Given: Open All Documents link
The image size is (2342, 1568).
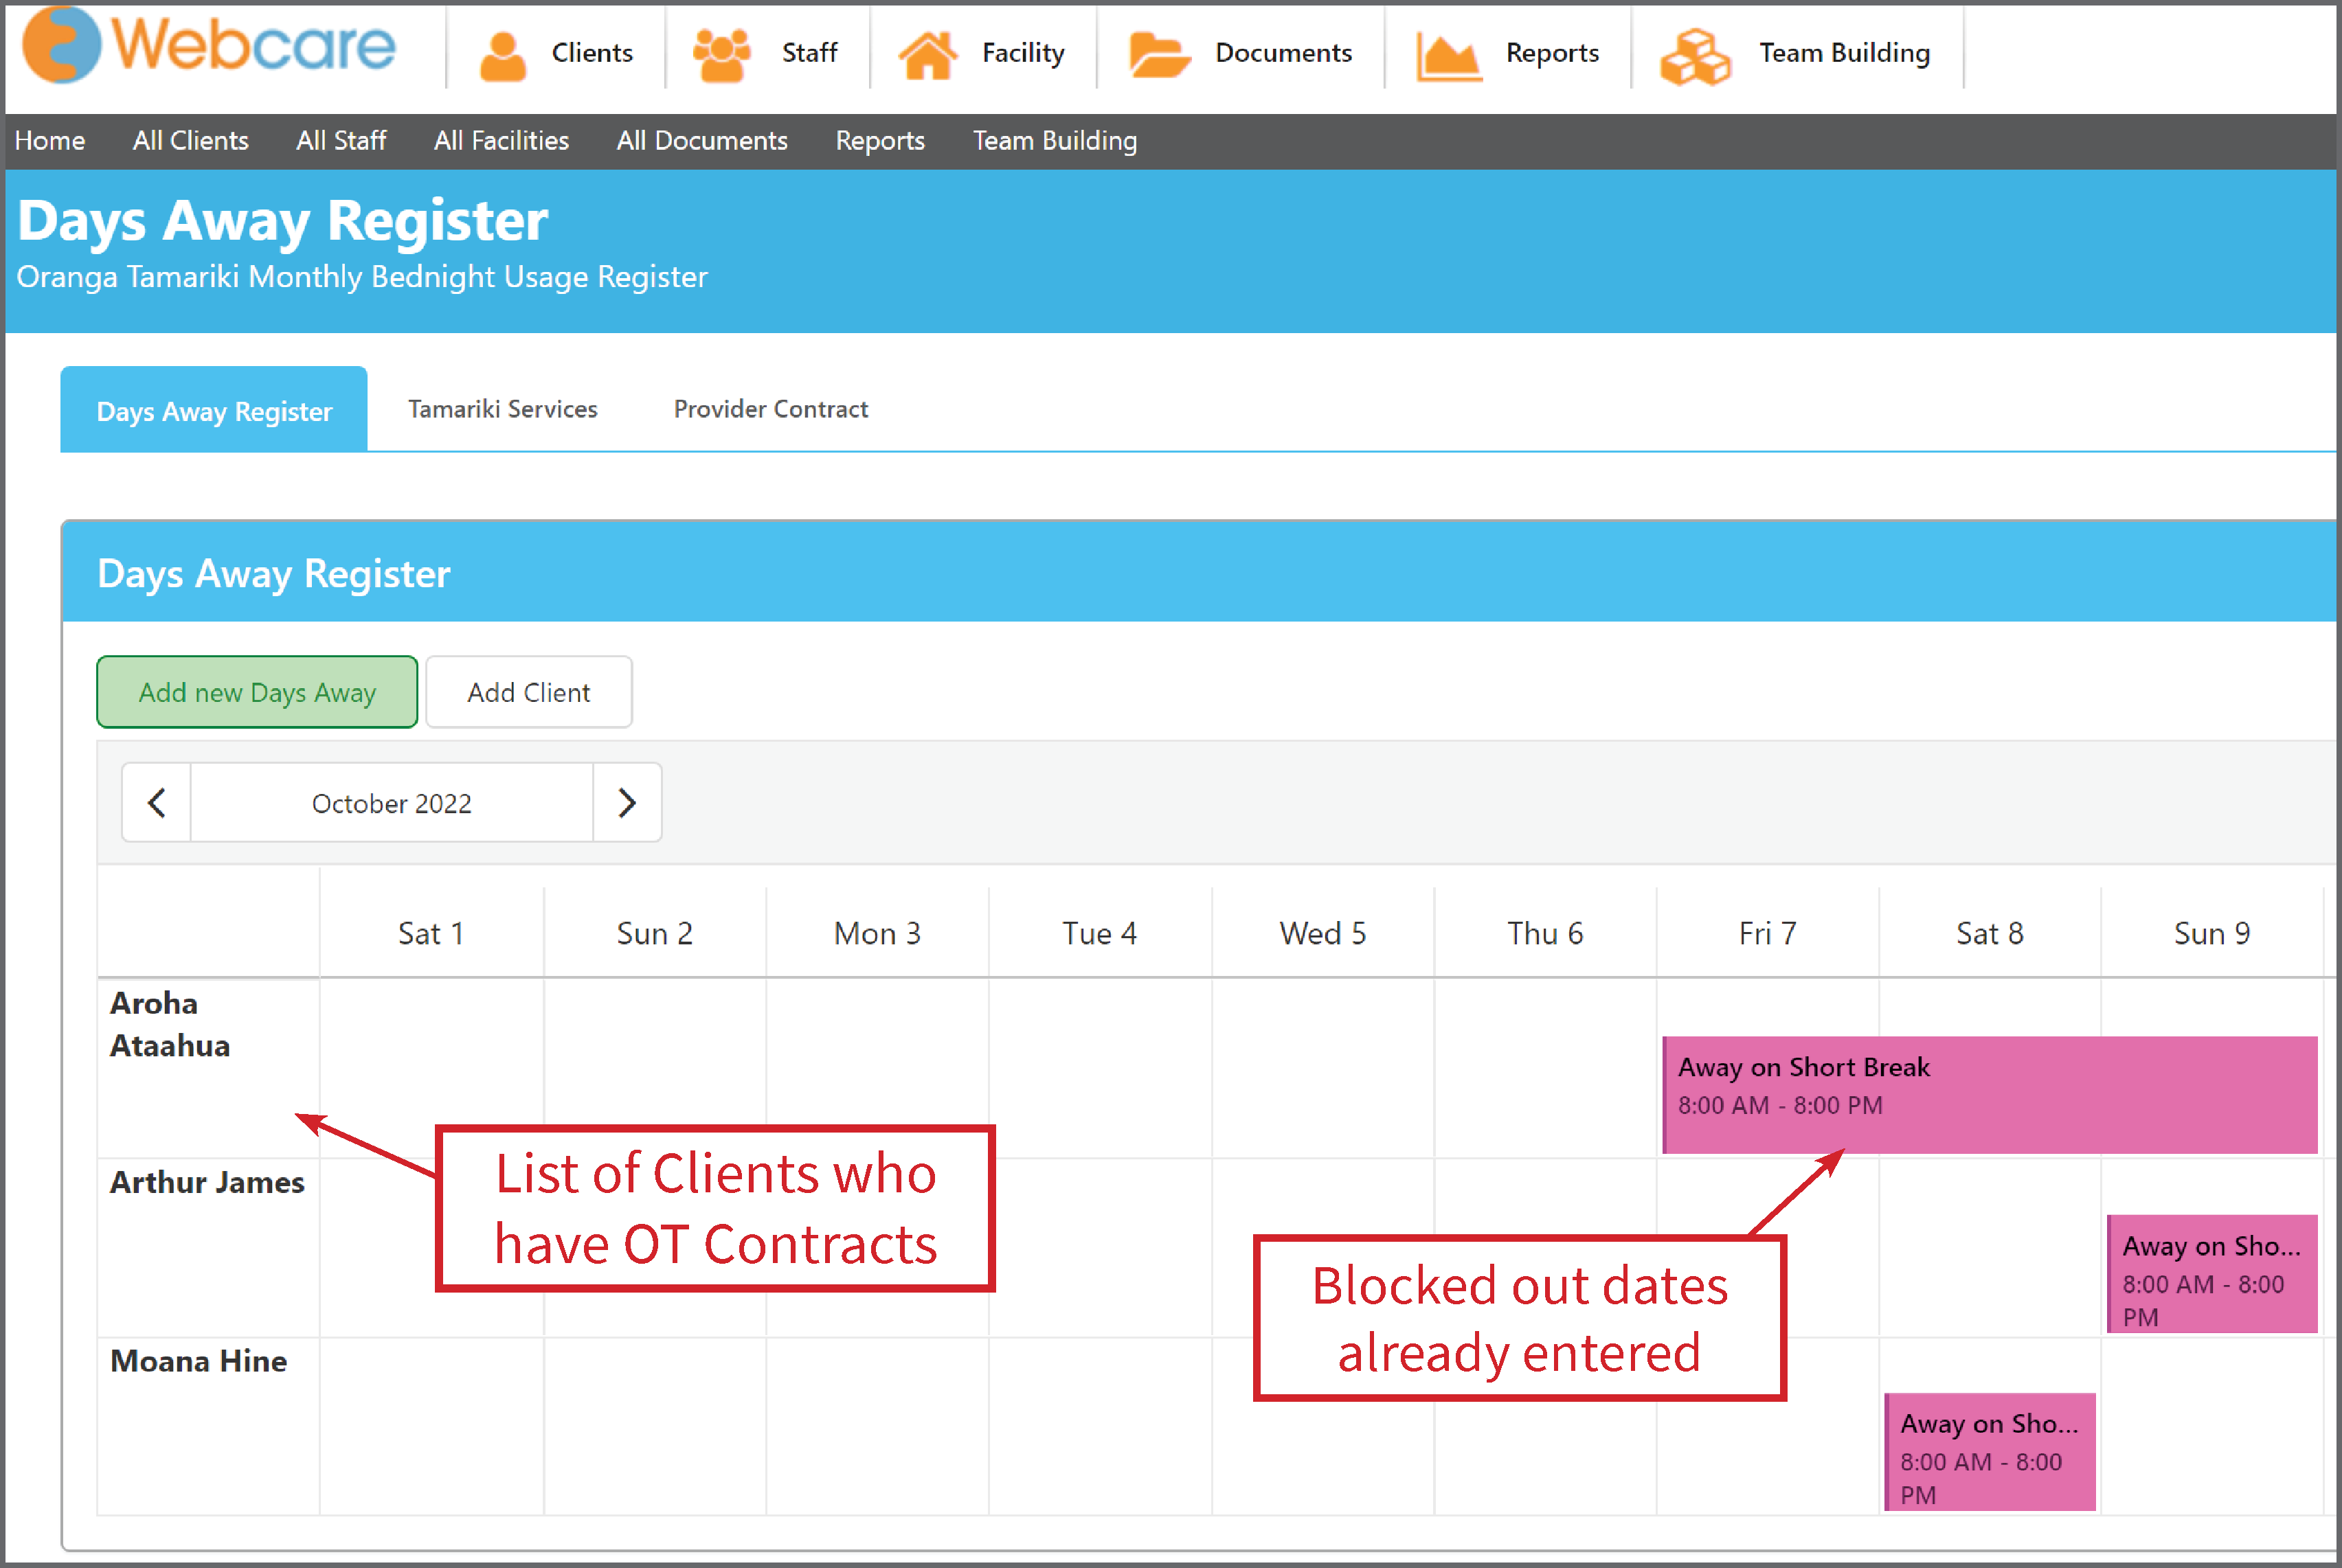Looking at the screenshot, I should (x=702, y=141).
